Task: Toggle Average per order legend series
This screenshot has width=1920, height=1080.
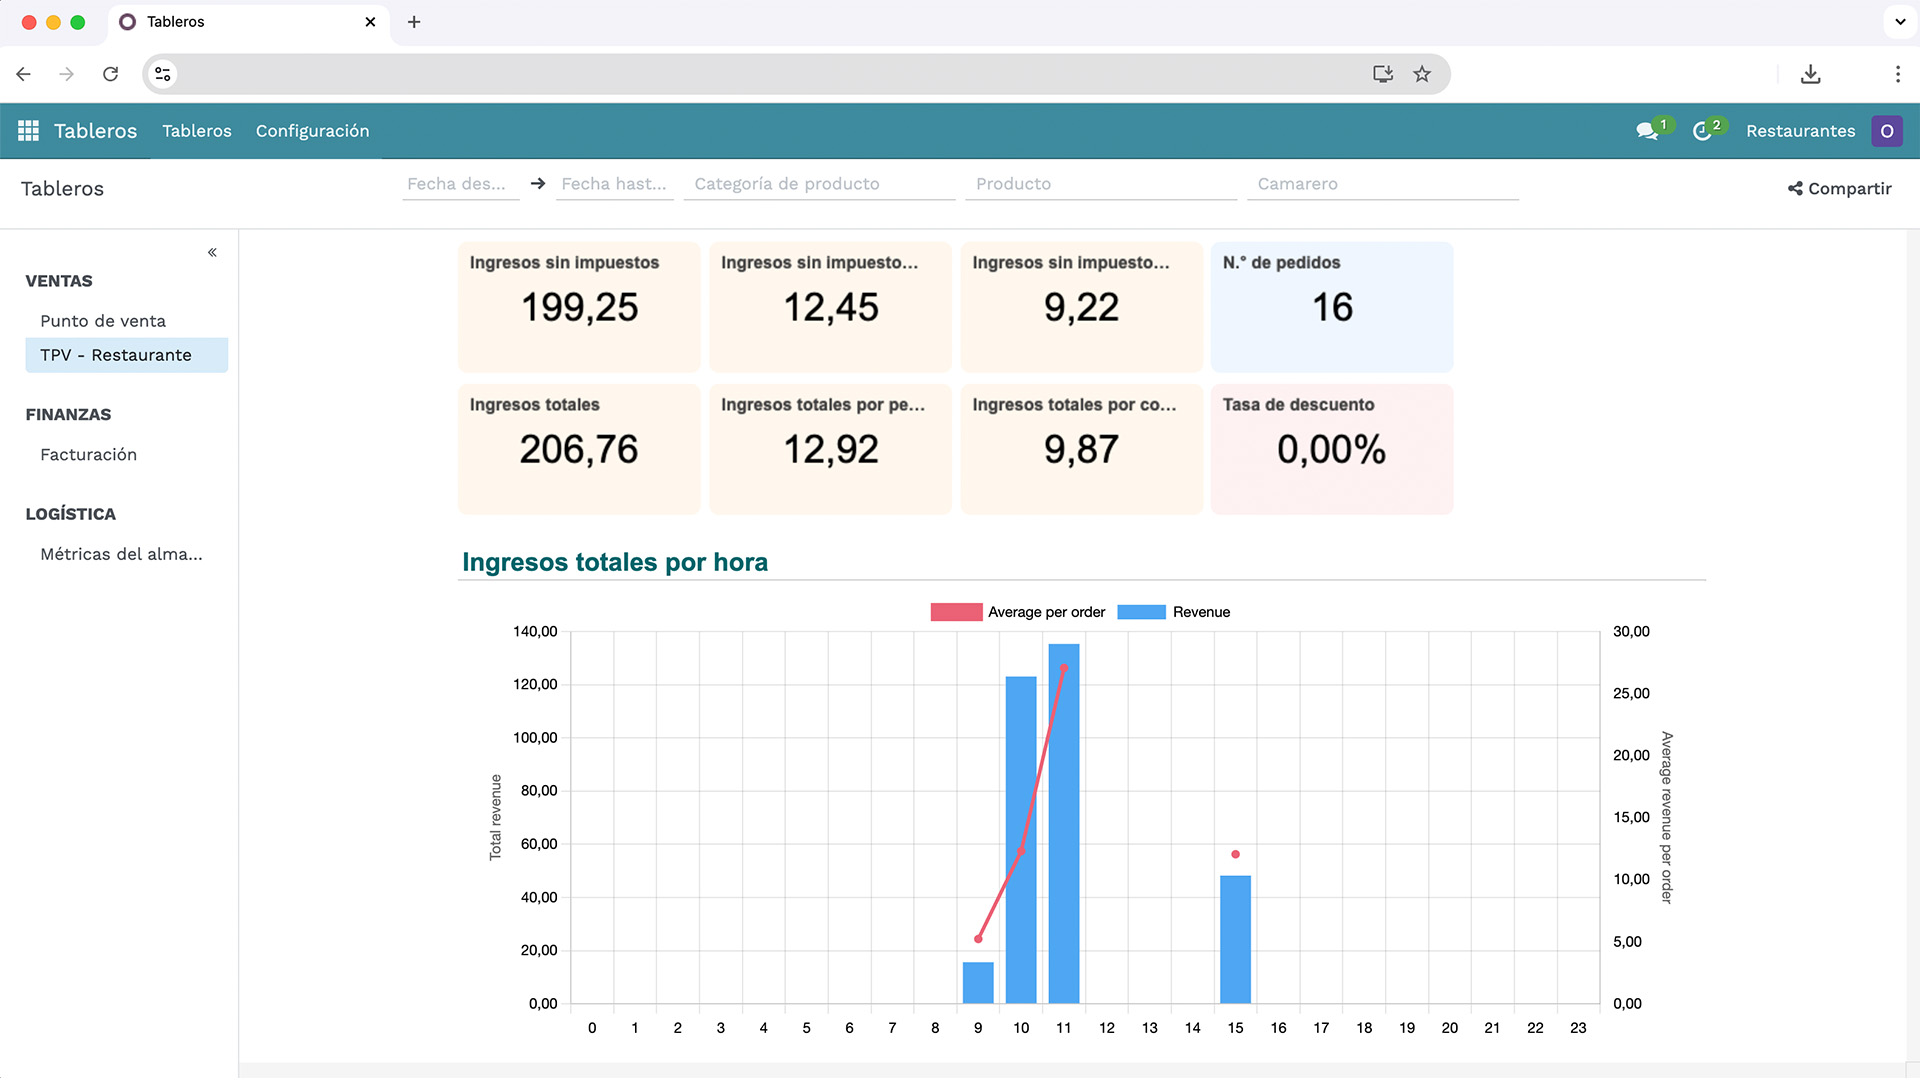Action: 1018,612
